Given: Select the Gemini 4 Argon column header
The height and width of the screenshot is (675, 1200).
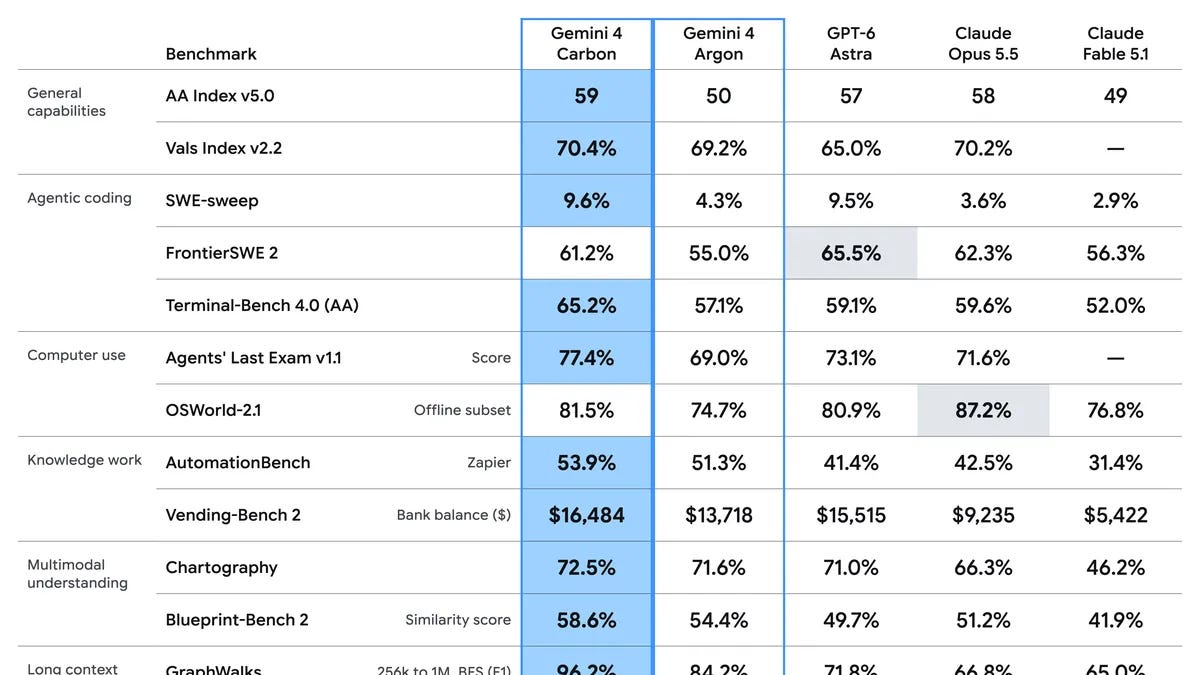Looking at the screenshot, I should point(719,44).
